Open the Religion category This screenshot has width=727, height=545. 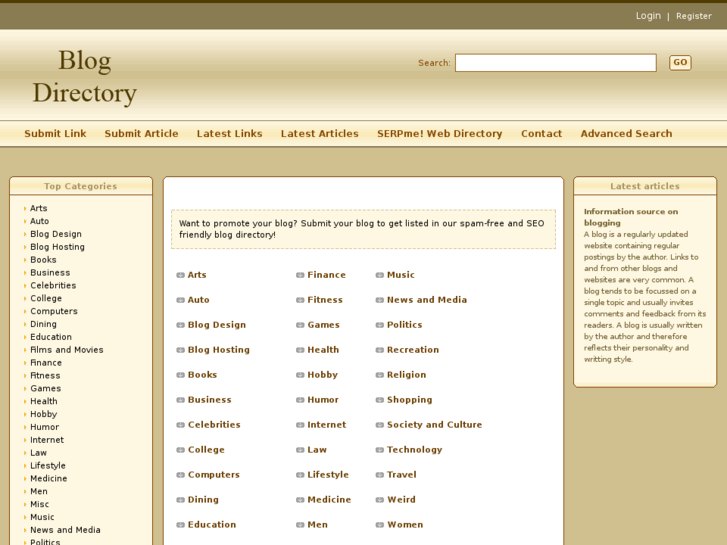click(407, 375)
